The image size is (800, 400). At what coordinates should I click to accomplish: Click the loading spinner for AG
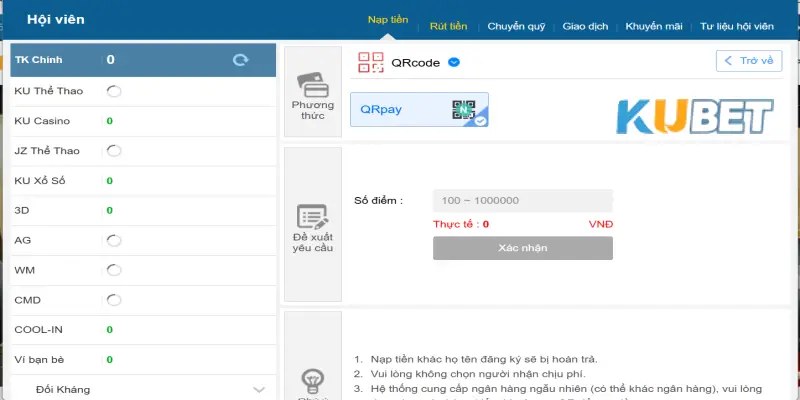[x=114, y=240]
